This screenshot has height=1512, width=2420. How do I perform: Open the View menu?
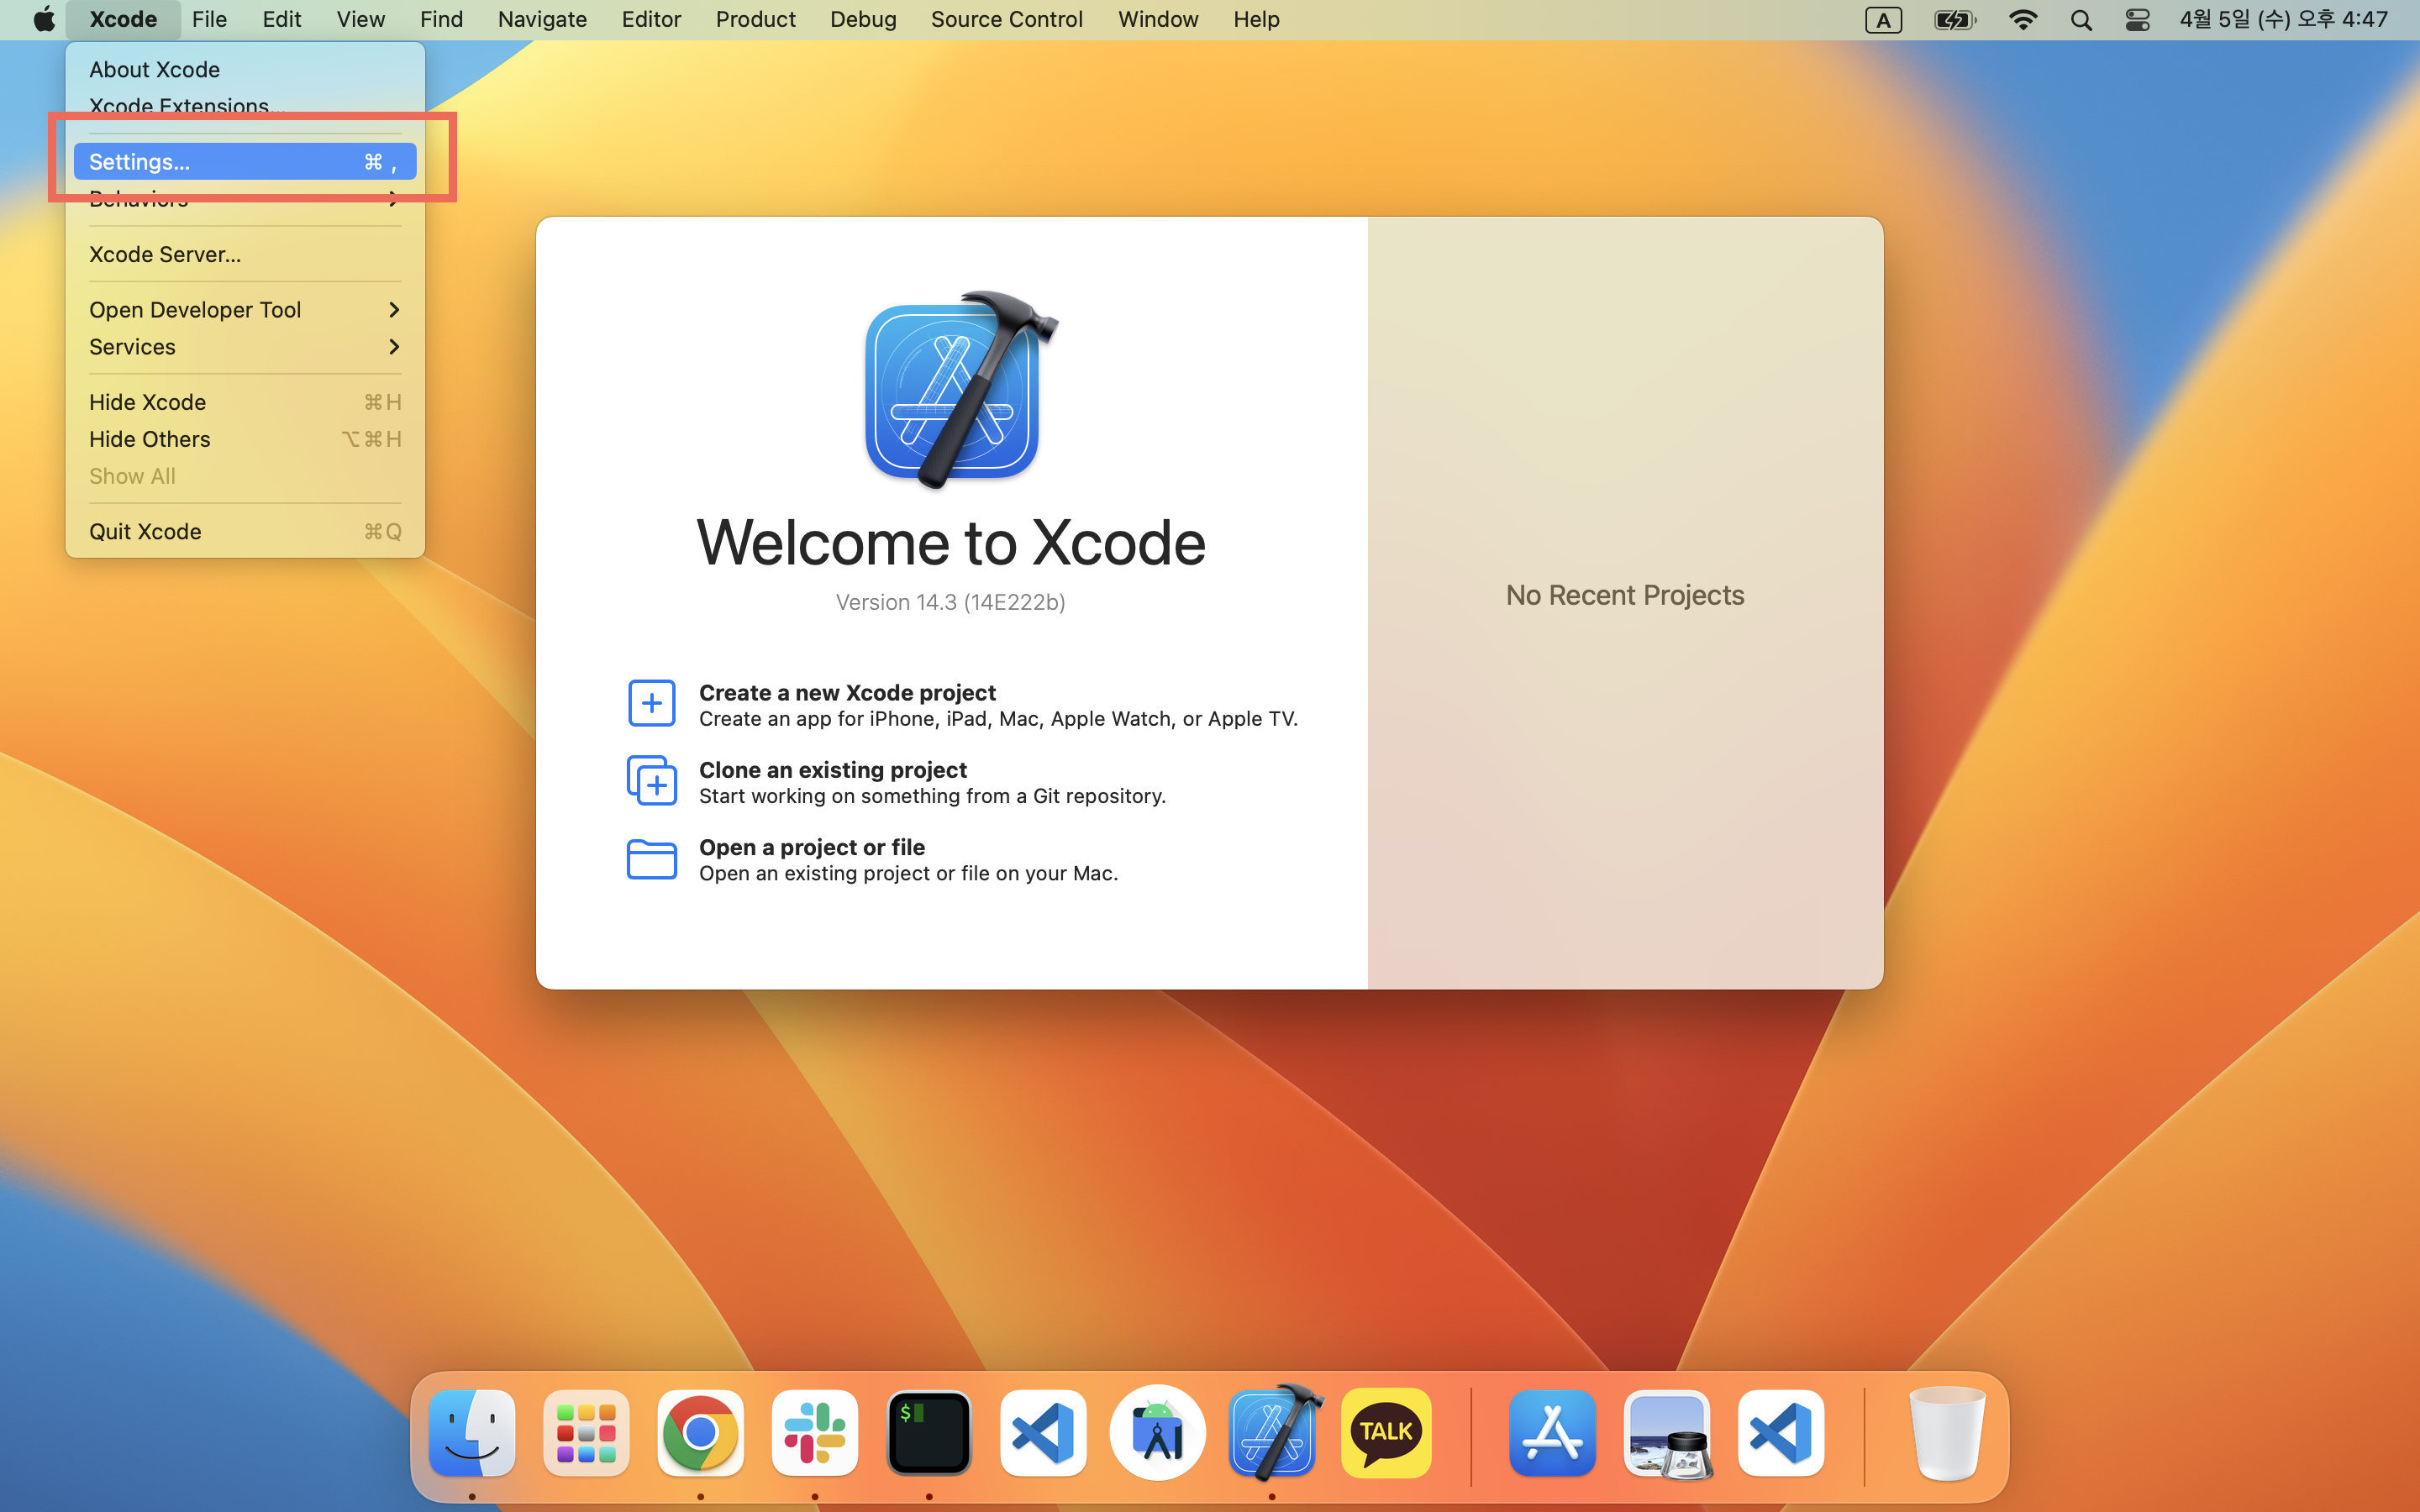[360, 19]
